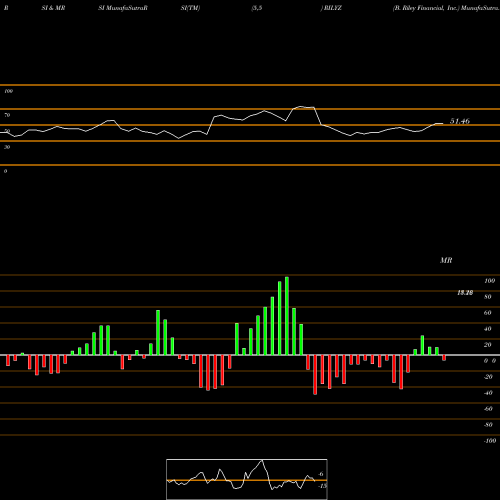
Task: Click the MR axis label 80
Action: click(x=488, y=297)
